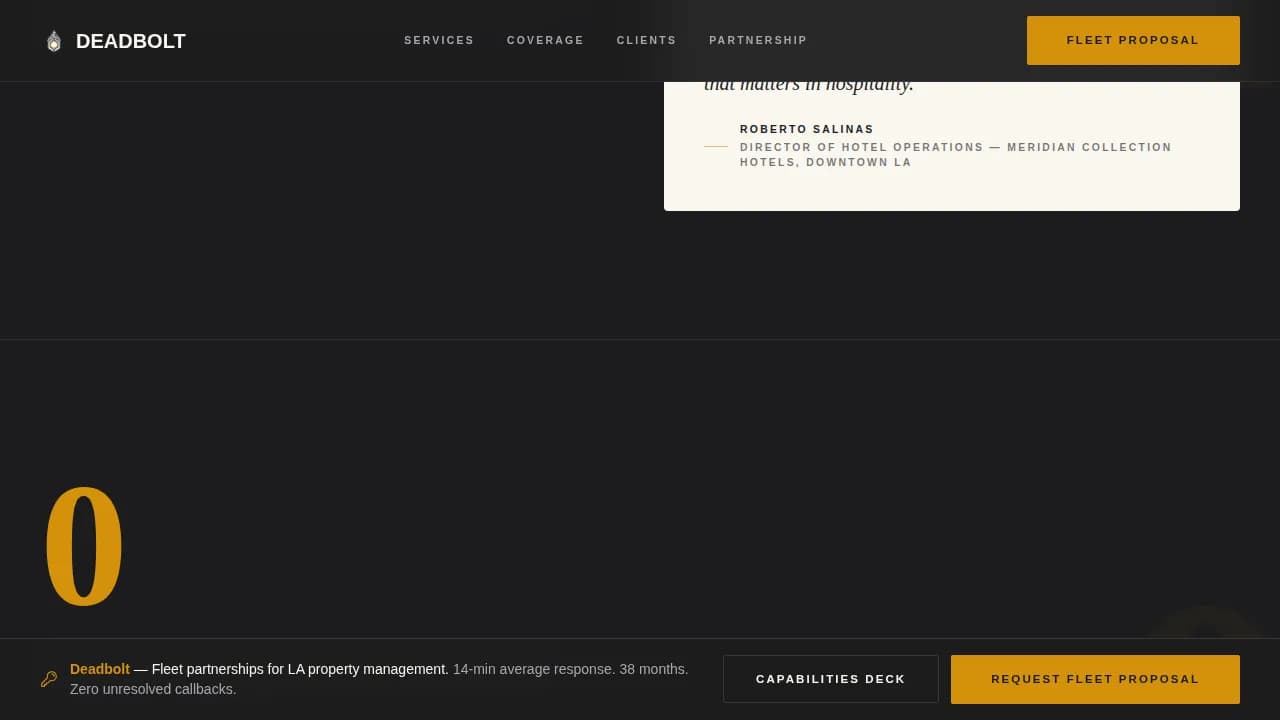The width and height of the screenshot is (1280, 720).
Task: Click the key icon in bottom bar
Action: pyautogui.click(x=49, y=679)
